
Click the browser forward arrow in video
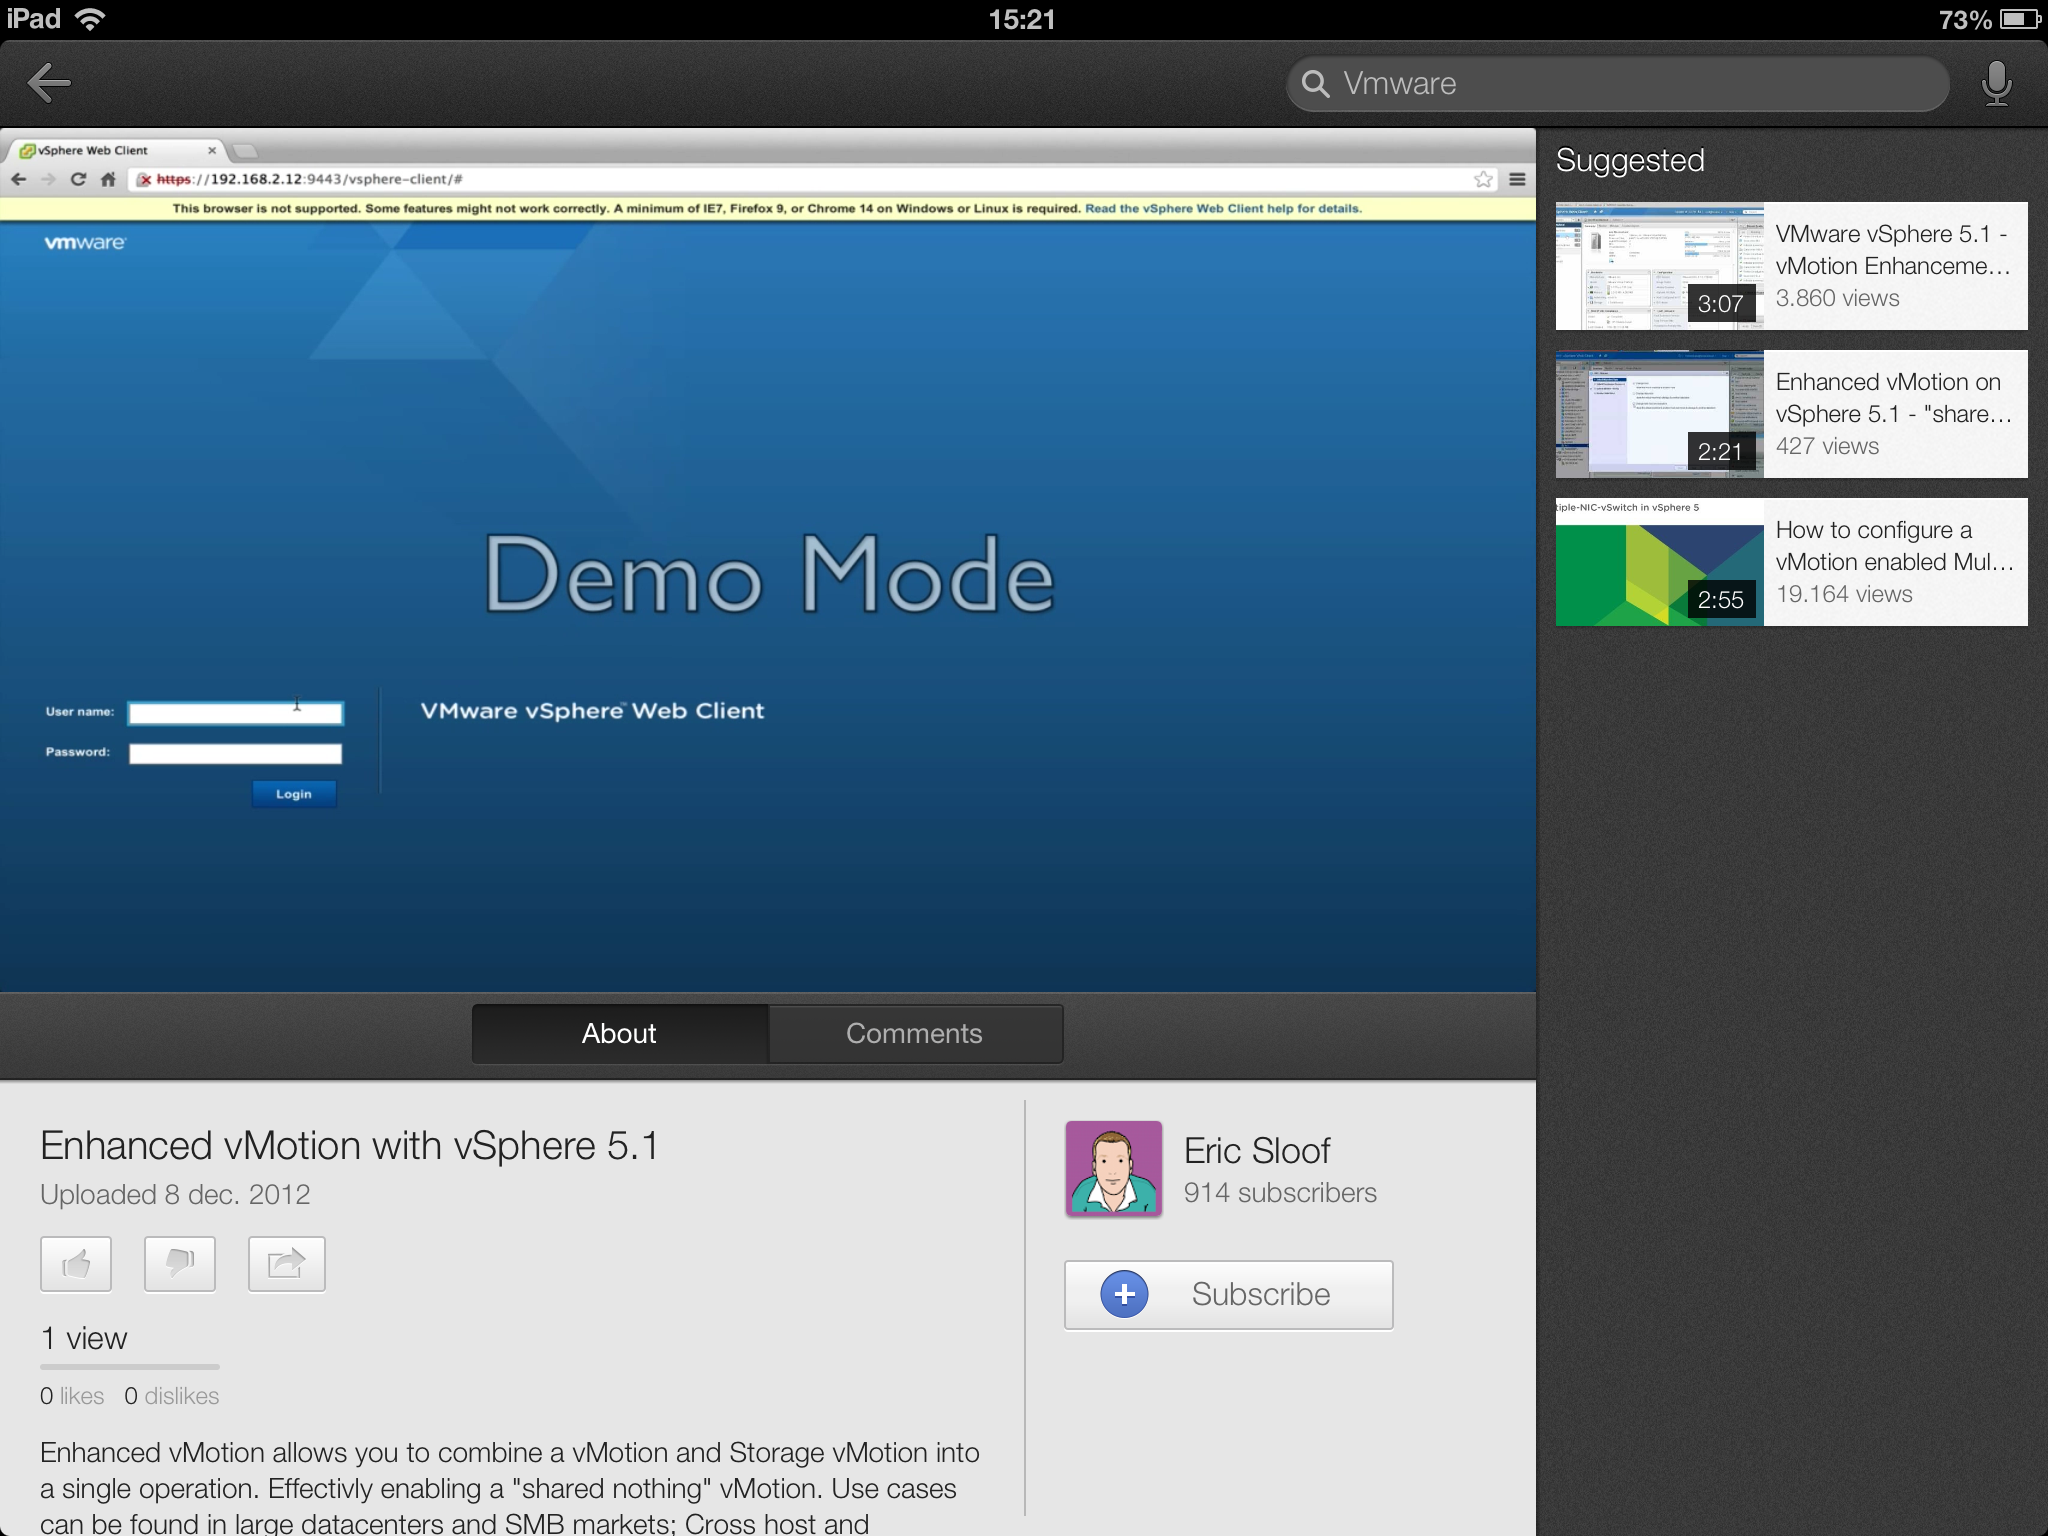(x=48, y=179)
